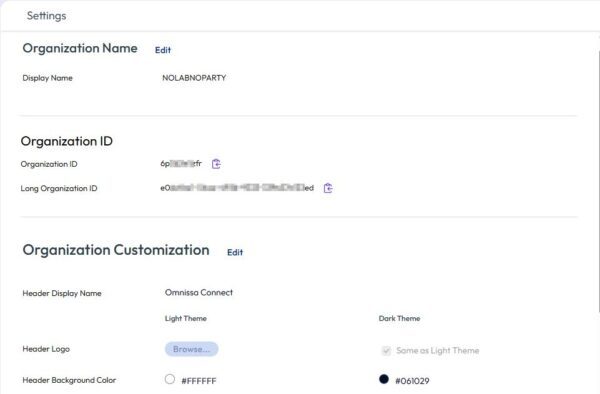This screenshot has width=600, height=394.
Task: Edit the Organization Customization section
Action: [235, 252]
